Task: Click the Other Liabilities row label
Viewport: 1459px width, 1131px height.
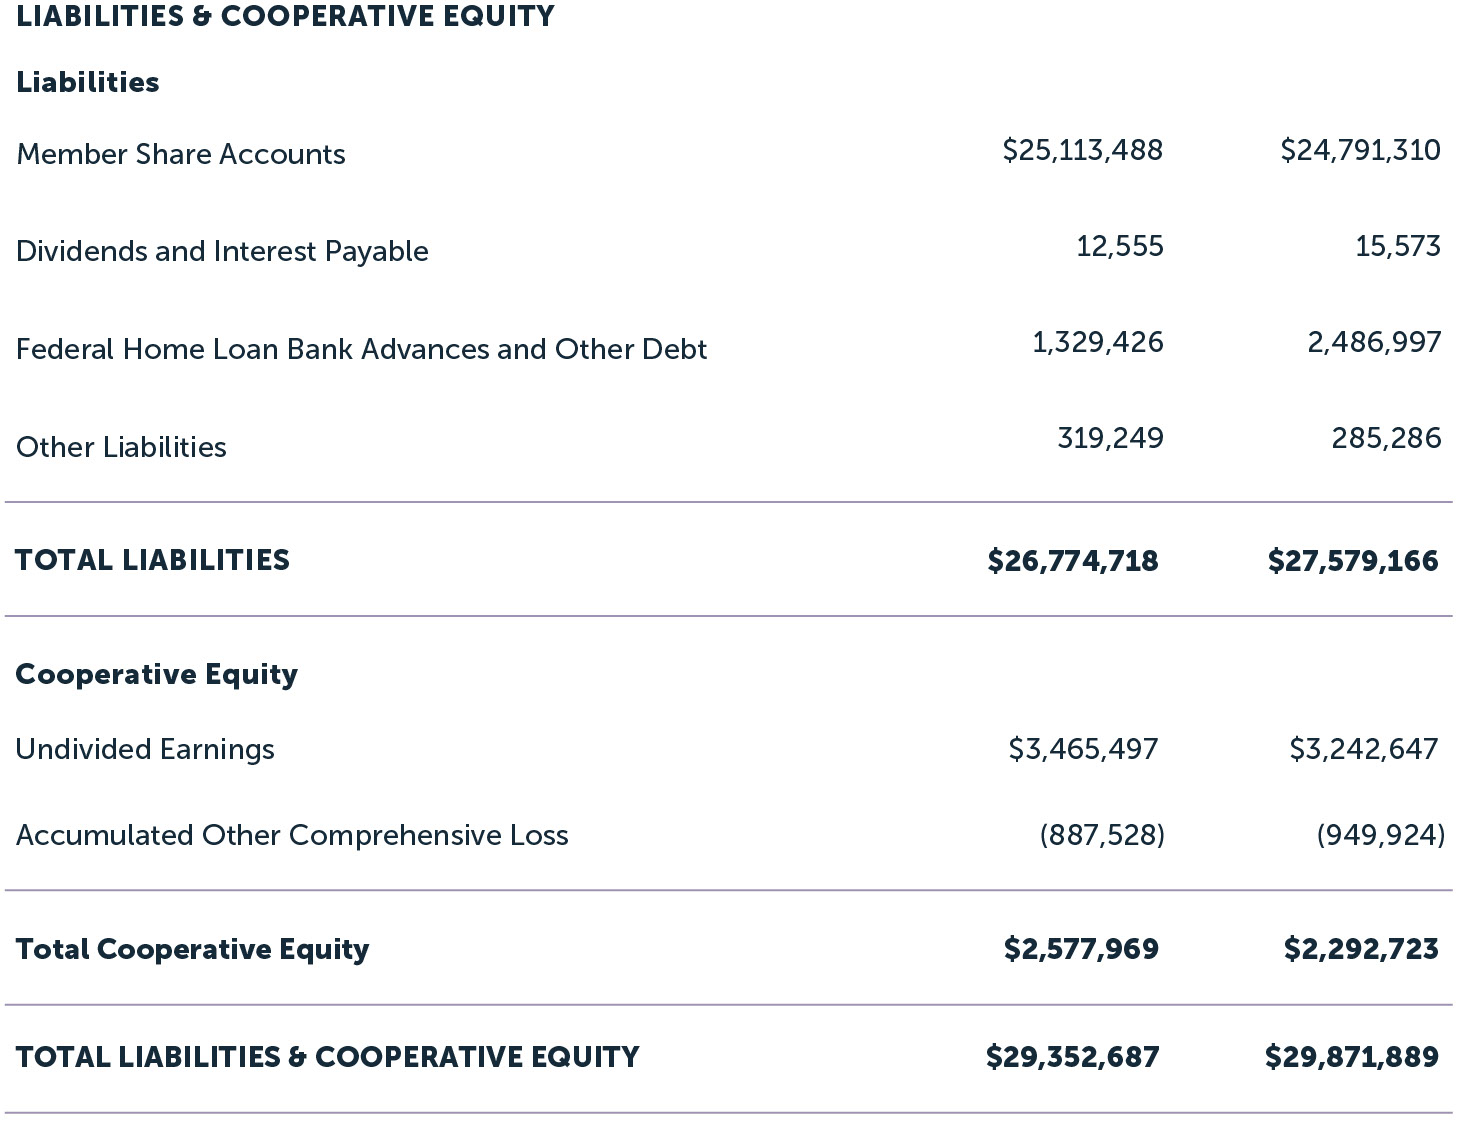Action: pos(121,447)
